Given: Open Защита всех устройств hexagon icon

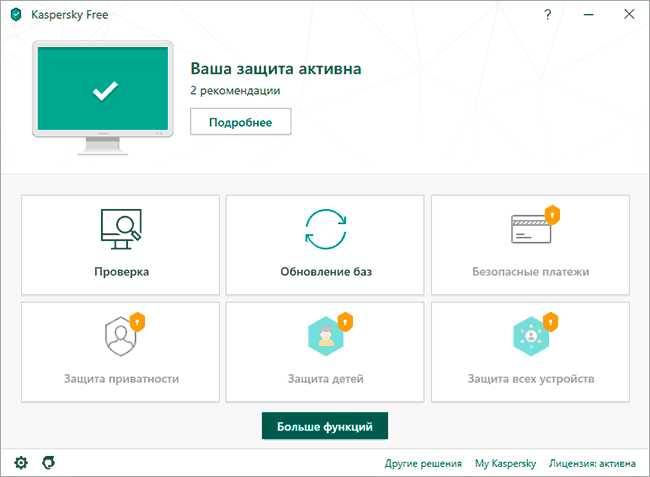Looking at the screenshot, I should point(531,336).
